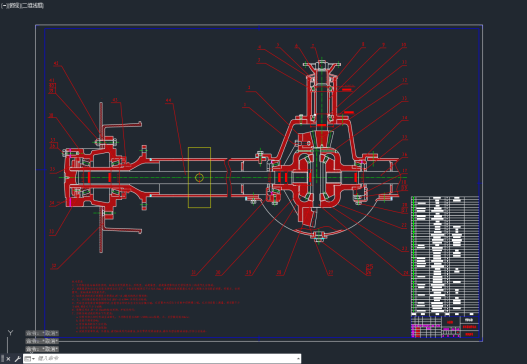Grab the command line drag handle
The width and height of the screenshot is (527, 364).
3,359
